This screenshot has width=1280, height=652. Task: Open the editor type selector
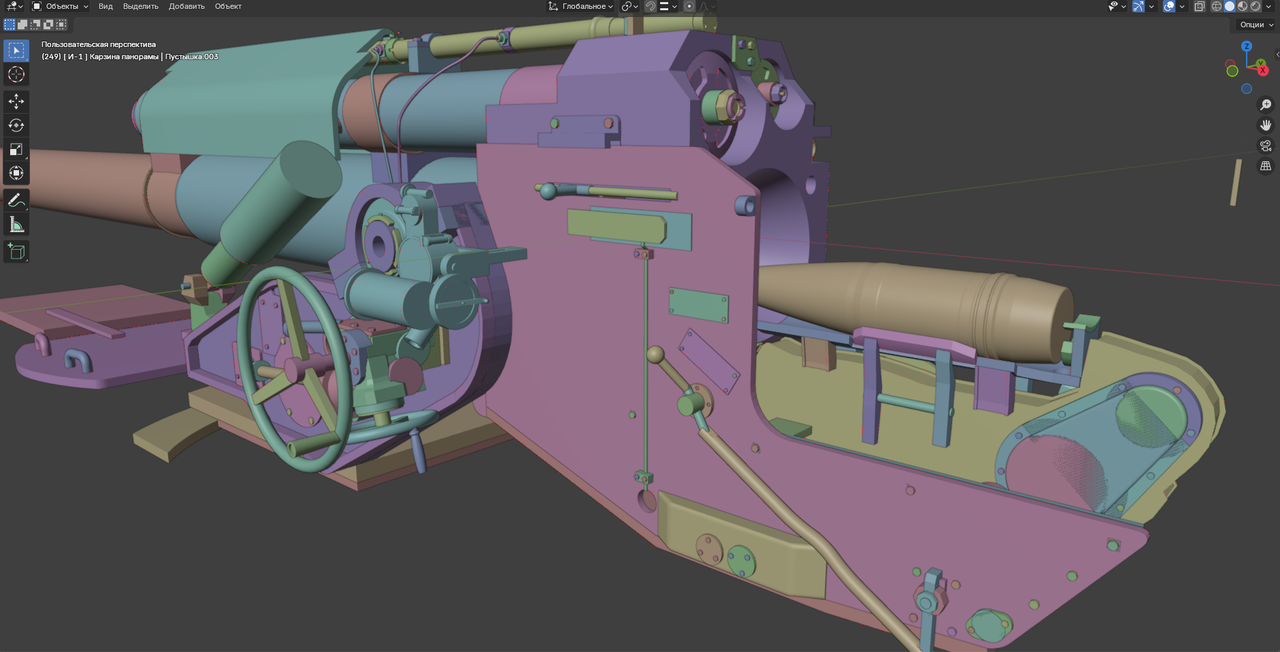click(x=14, y=6)
